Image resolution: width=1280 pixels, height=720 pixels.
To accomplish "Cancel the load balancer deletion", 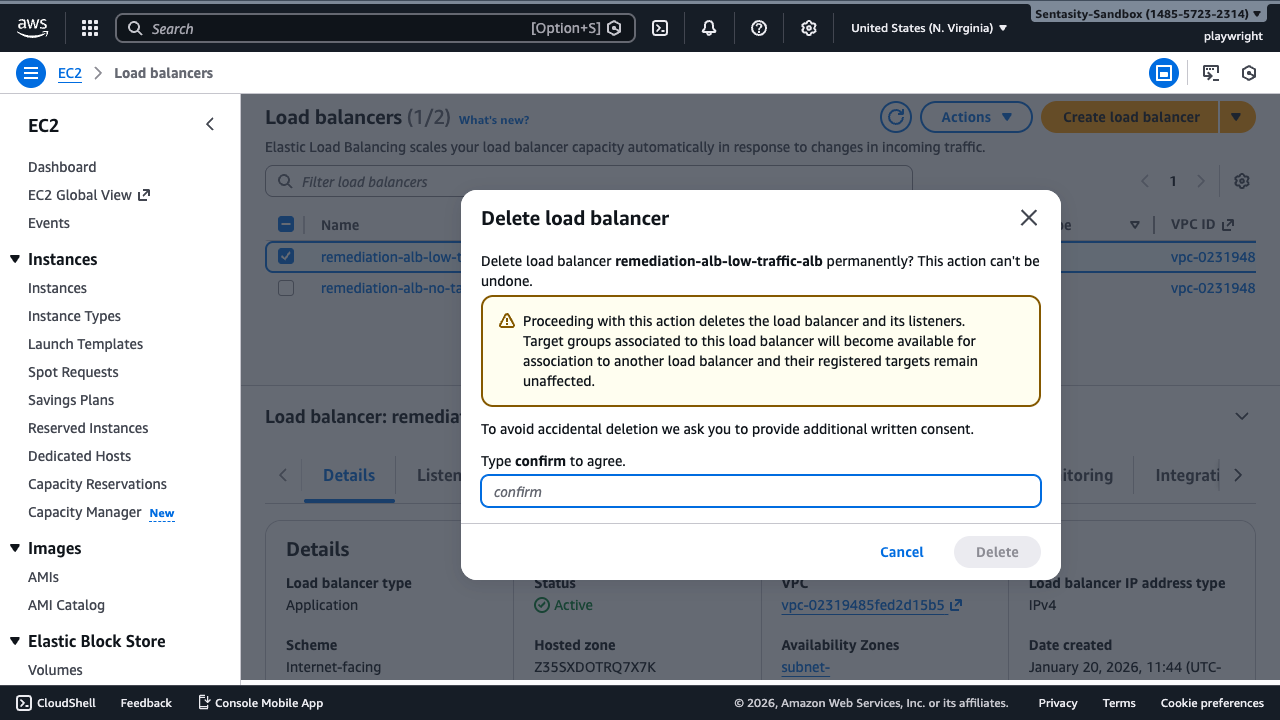I will pos(901,551).
